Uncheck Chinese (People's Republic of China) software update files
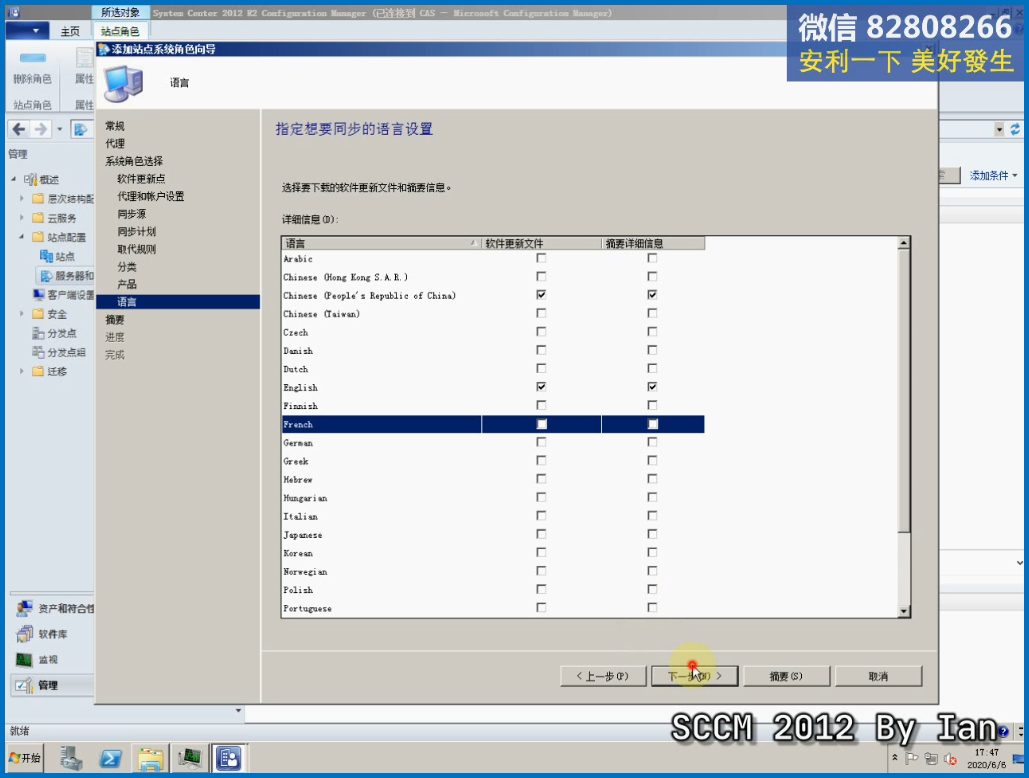The width and height of the screenshot is (1029, 778). click(x=541, y=295)
